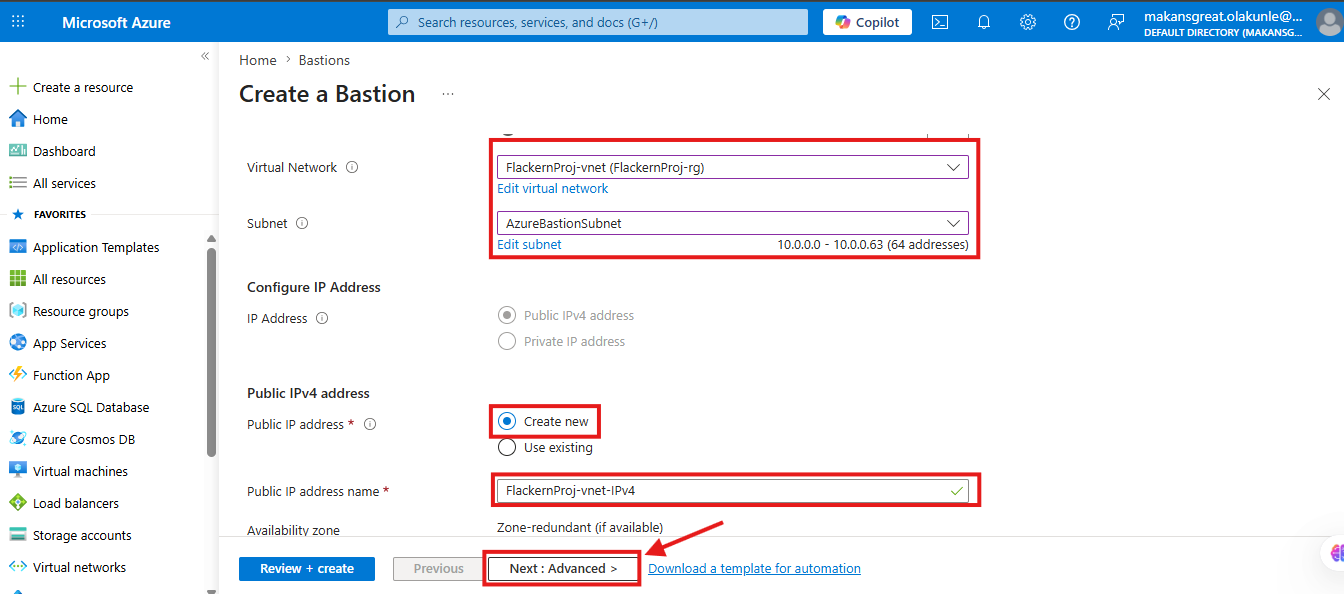Select the Use existing radio button
This screenshot has height=594, width=1344.
507,447
